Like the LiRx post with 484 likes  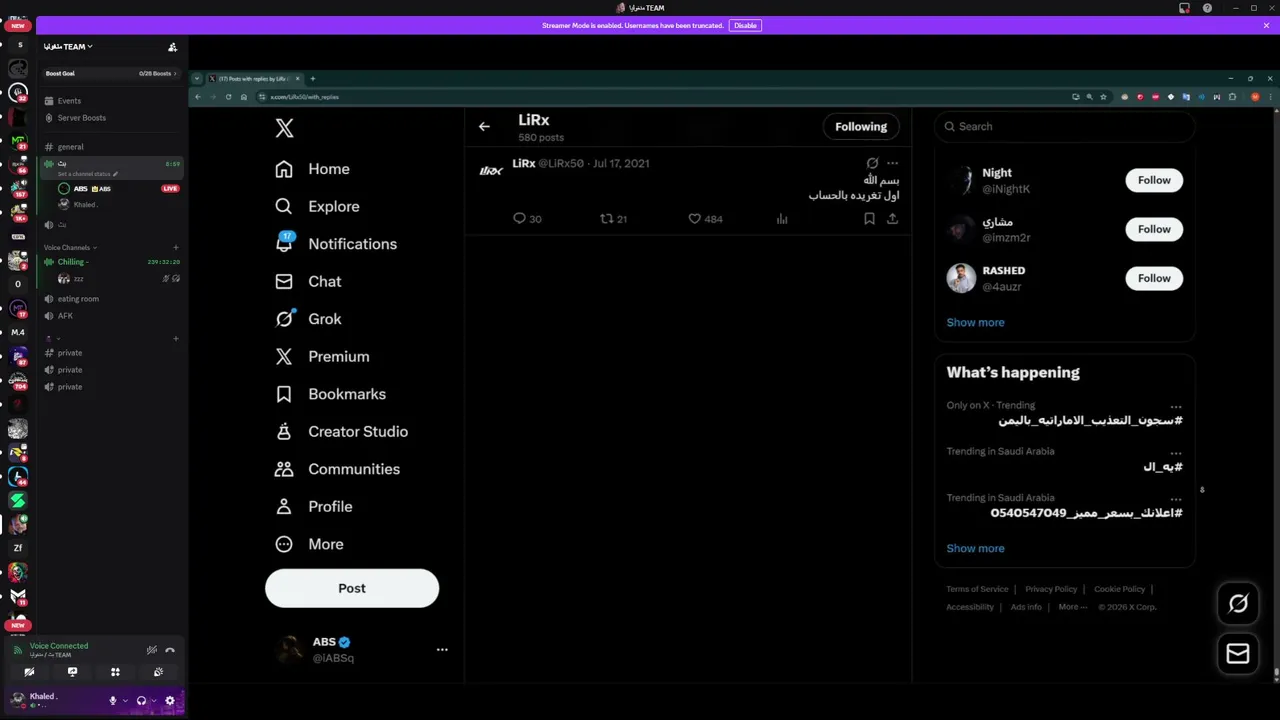pos(705,218)
